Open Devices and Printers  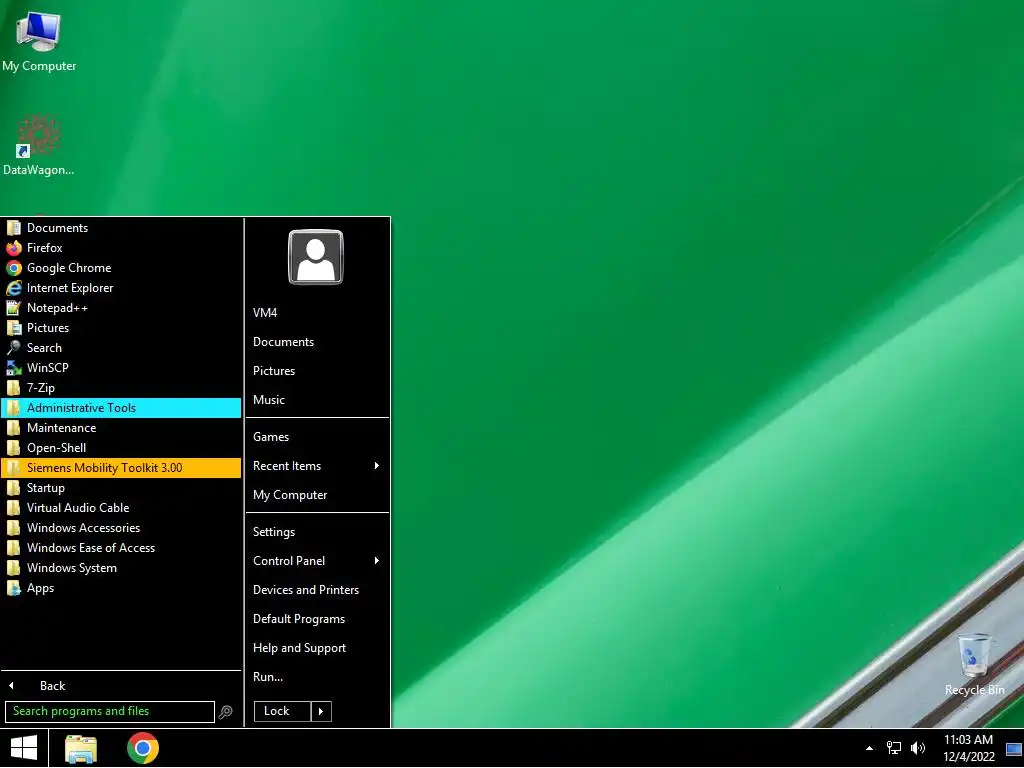pos(317,590)
